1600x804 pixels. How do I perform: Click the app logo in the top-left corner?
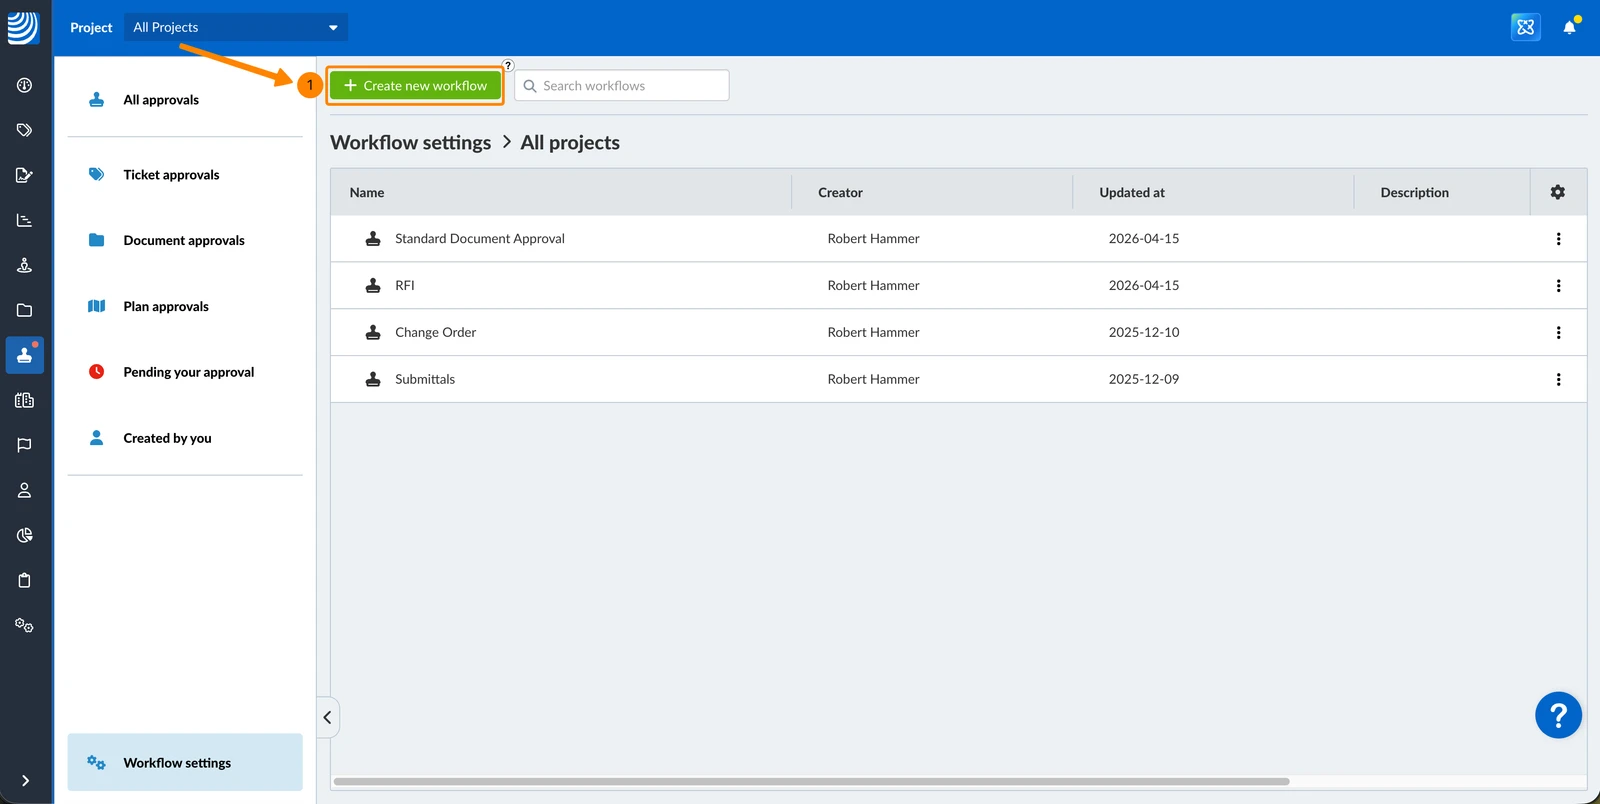coord(23,28)
